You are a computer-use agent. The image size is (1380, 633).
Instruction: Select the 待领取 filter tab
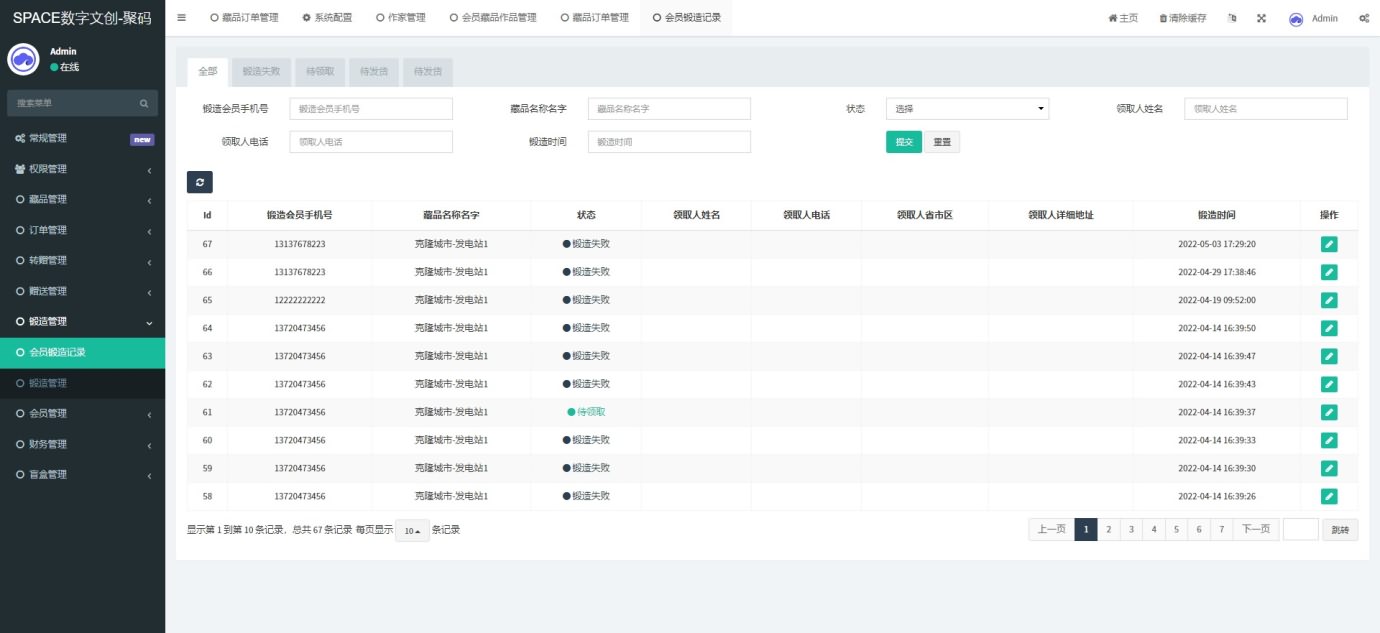click(x=320, y=71)
